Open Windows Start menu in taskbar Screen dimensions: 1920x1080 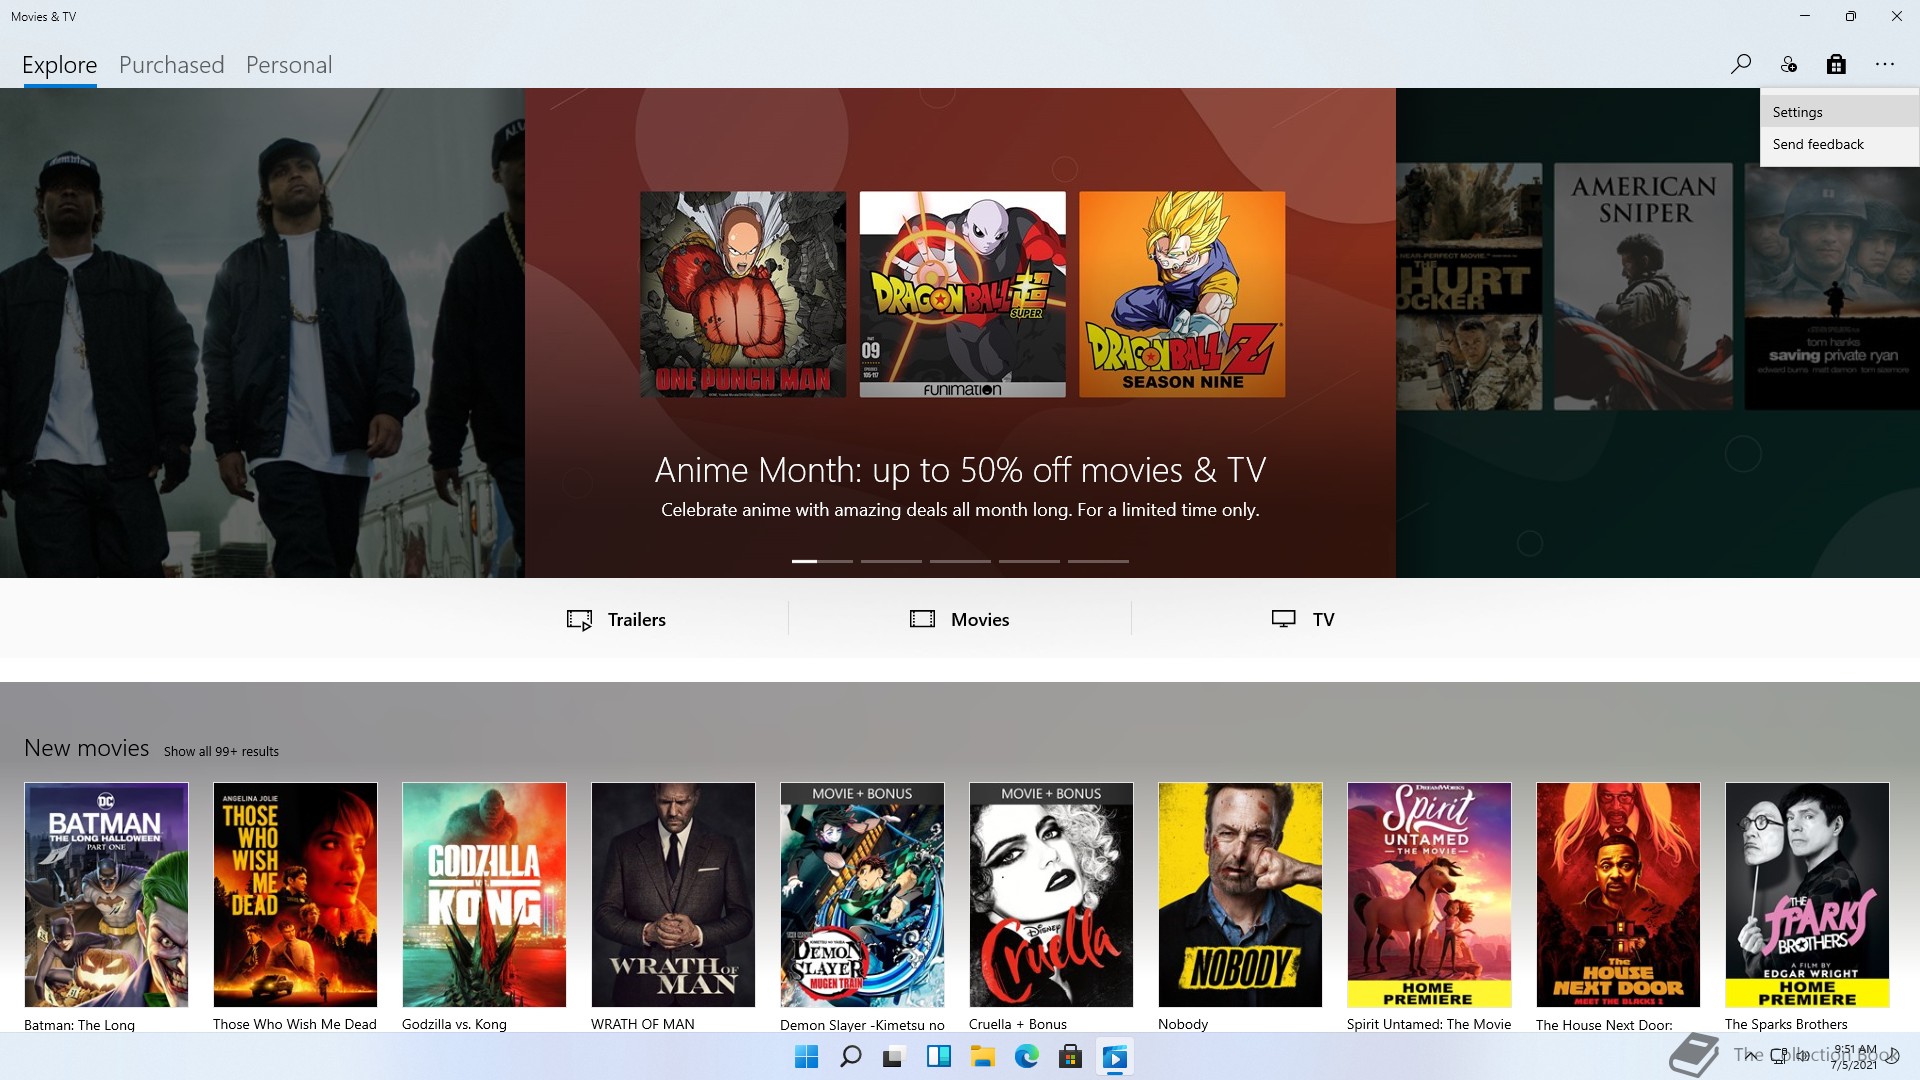point(806,1057)
